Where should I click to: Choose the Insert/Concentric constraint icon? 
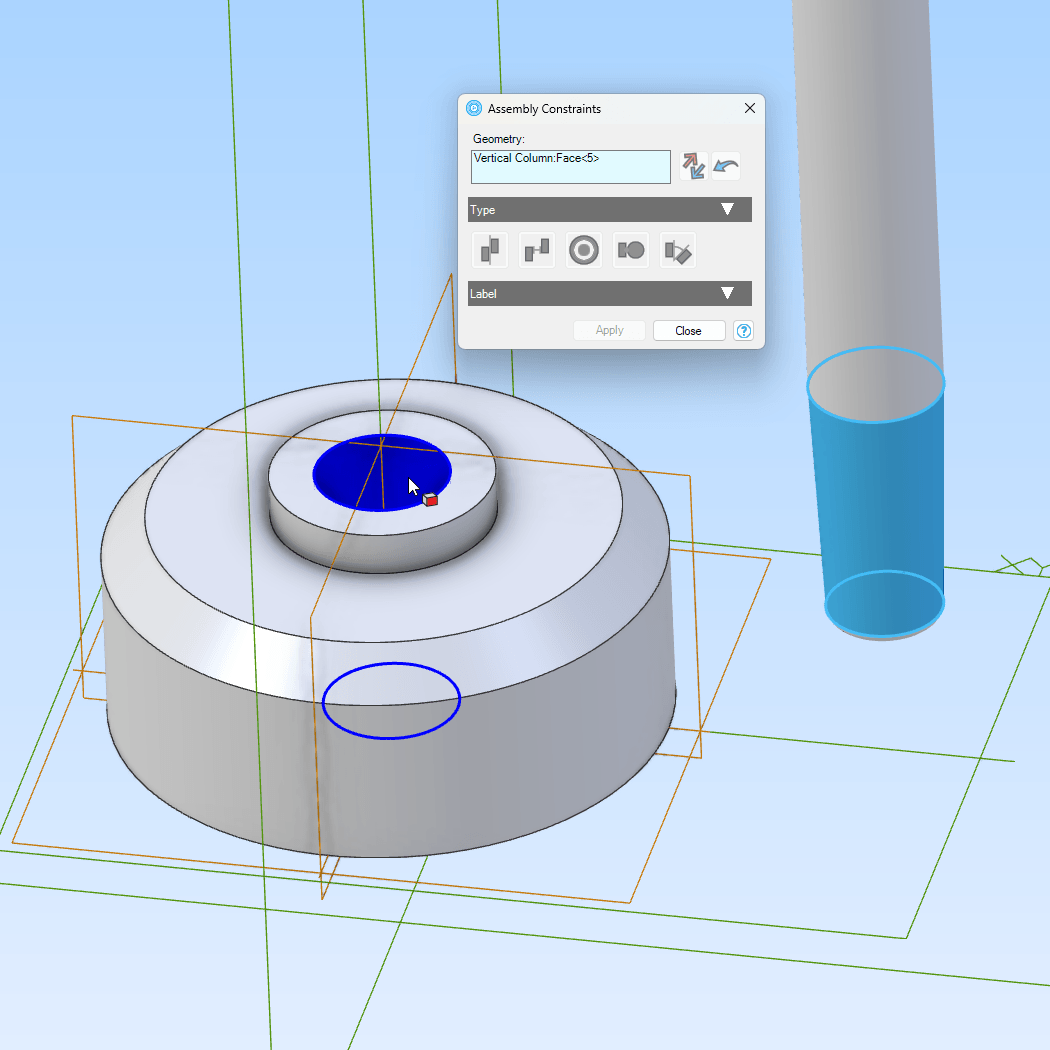pos(583,250)
